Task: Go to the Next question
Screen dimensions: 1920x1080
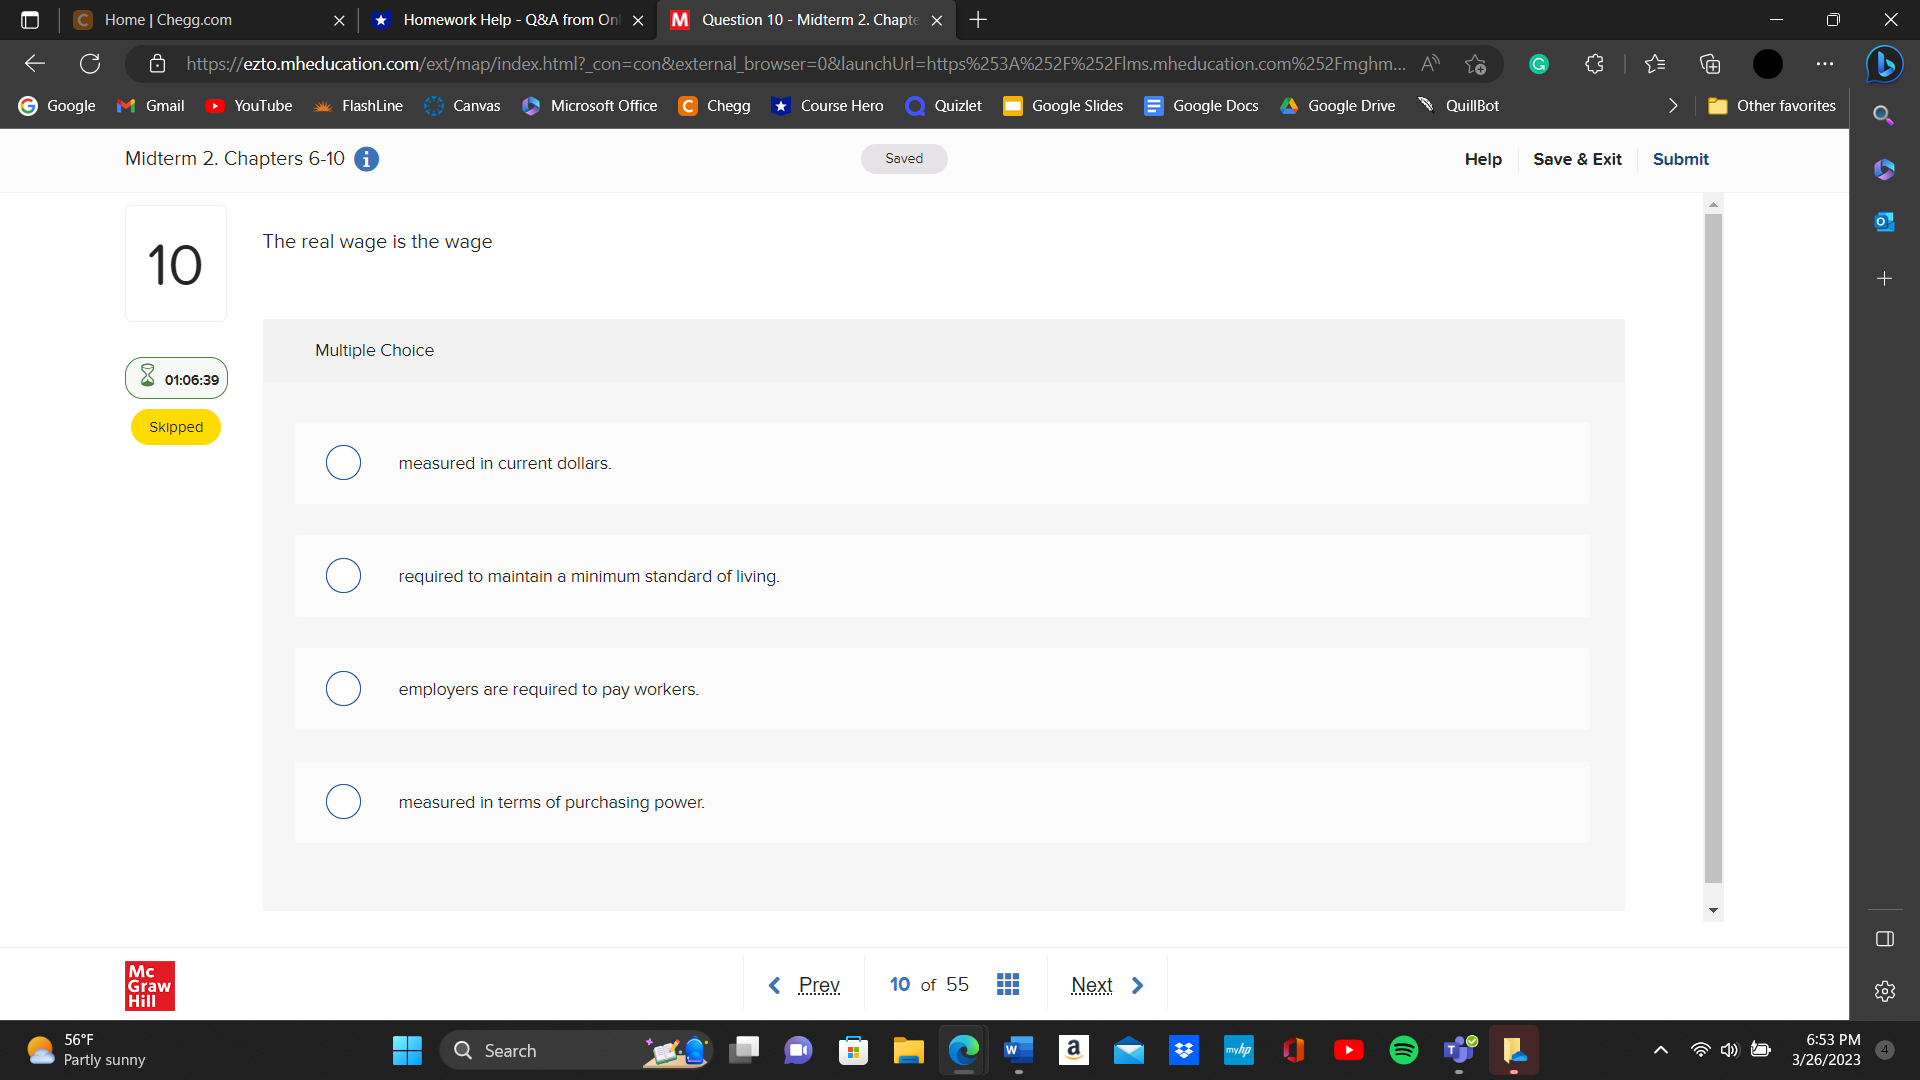Action: pos(1092,984)
